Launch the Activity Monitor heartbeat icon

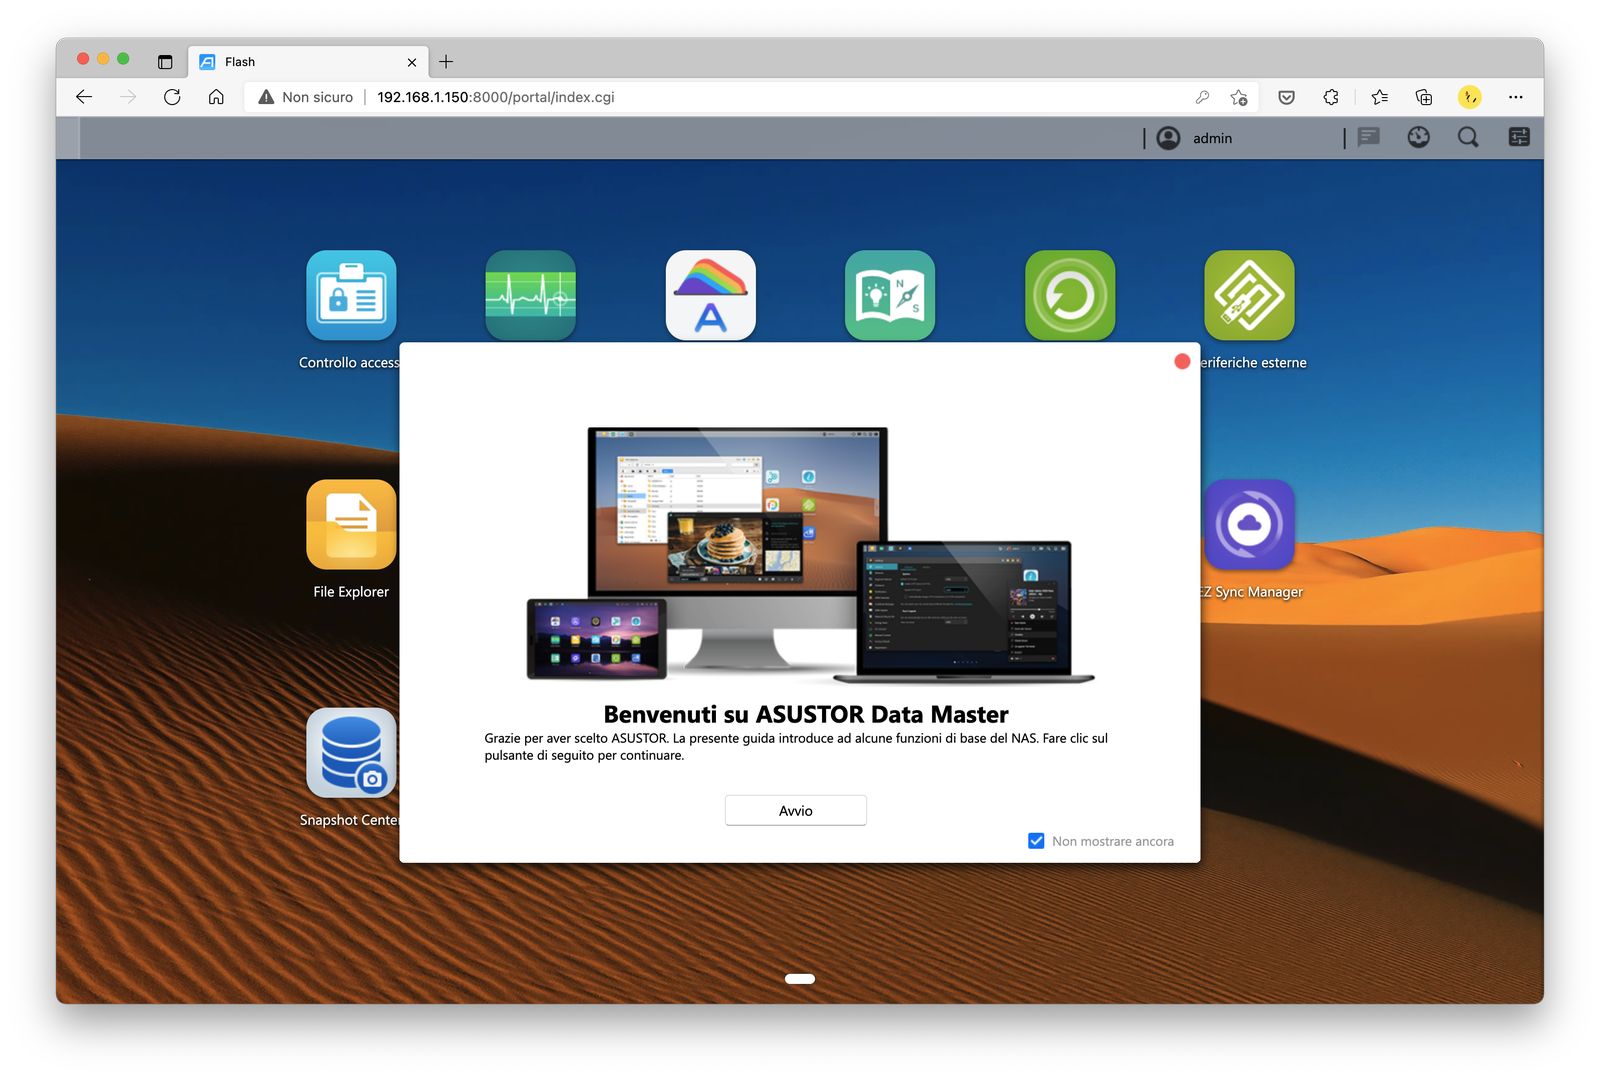coord(530,295)
